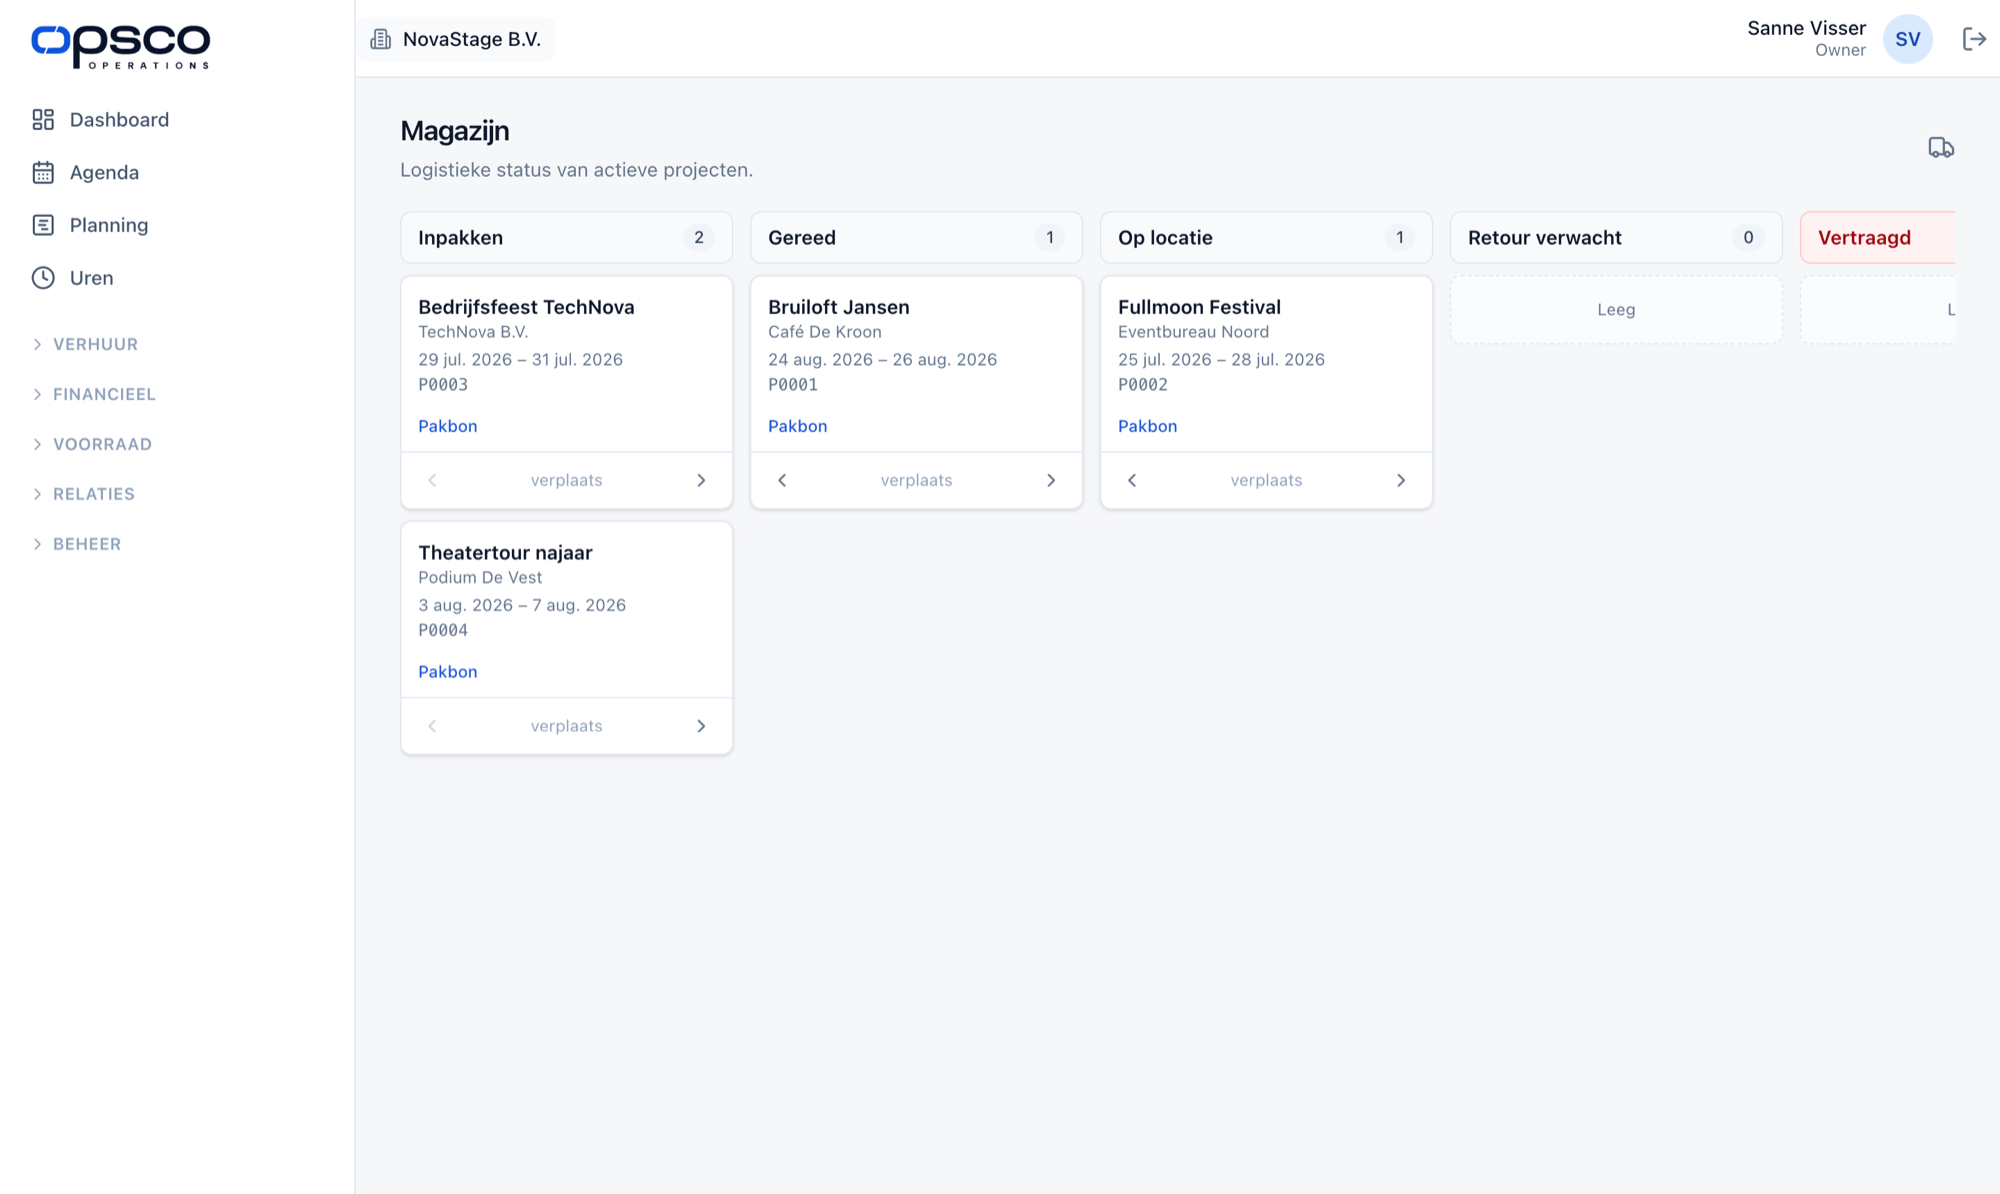Click the Leeg placeholder under Retour verwacht

click(1616, 310)
